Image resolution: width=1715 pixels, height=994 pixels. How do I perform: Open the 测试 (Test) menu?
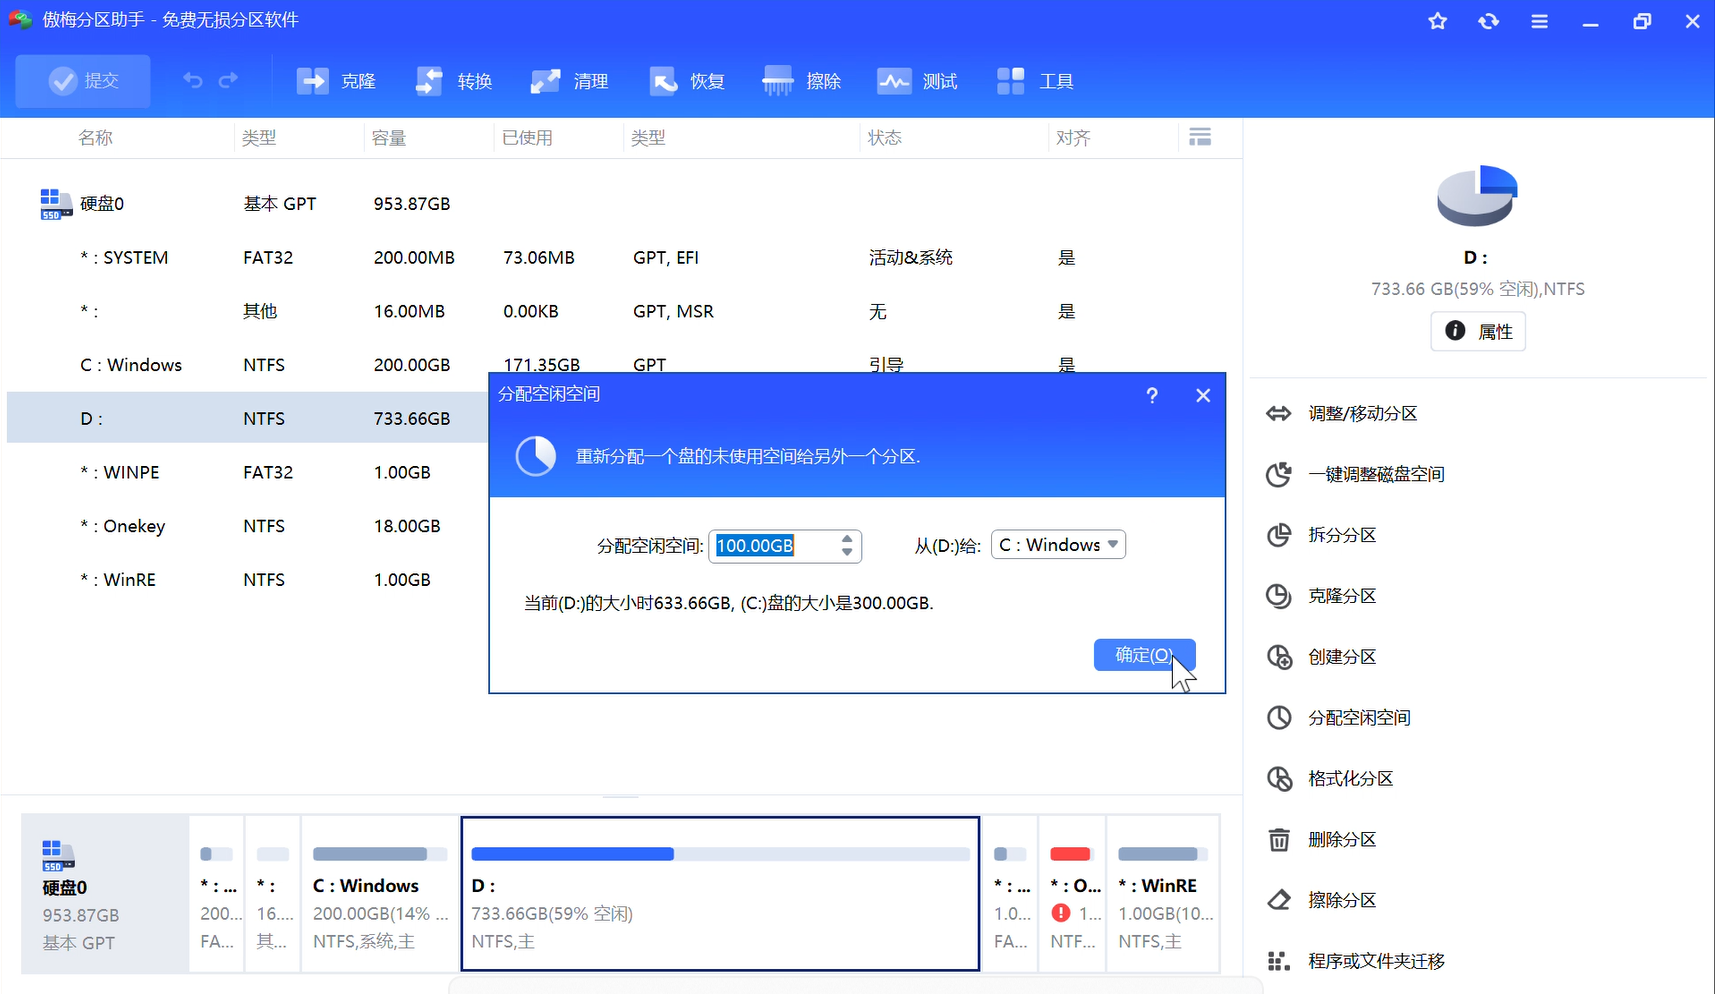pos(918,81)
